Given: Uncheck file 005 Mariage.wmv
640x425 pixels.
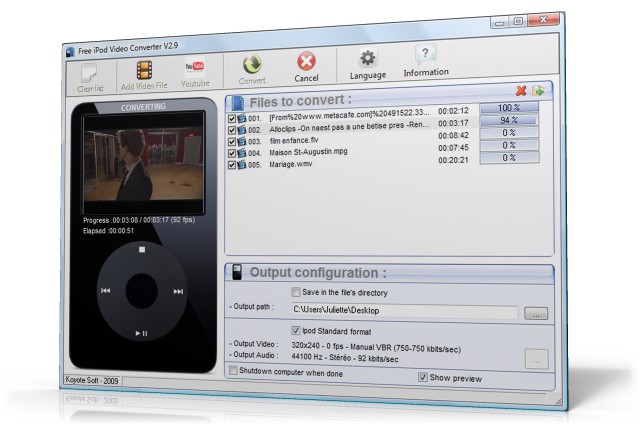Looking at the screenshot, I should pyautogui.click(x=232, y=165).
